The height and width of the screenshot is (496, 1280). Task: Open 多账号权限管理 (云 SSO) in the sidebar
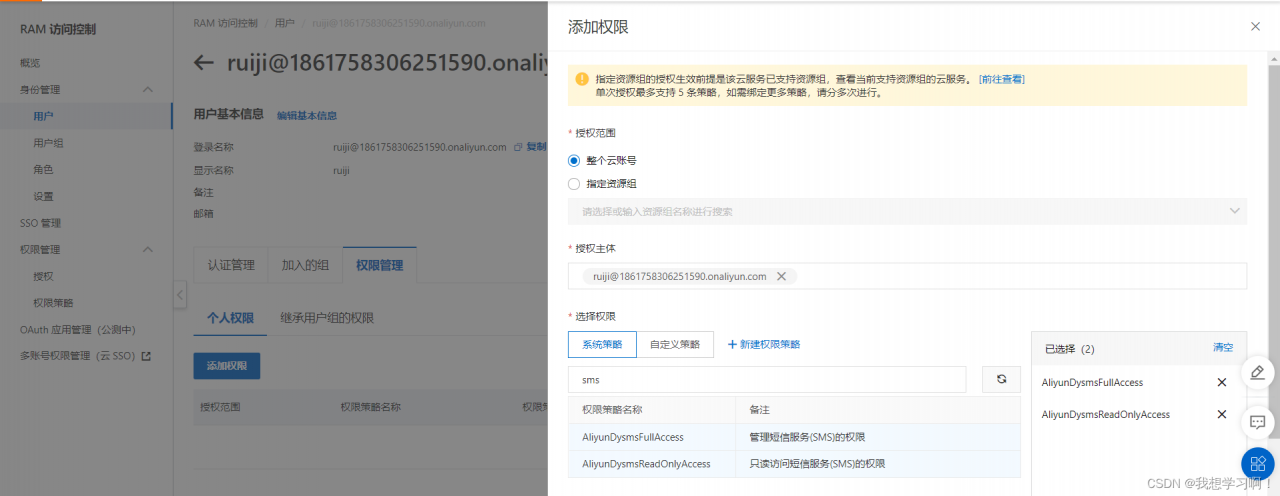click(x=78, y=355)
